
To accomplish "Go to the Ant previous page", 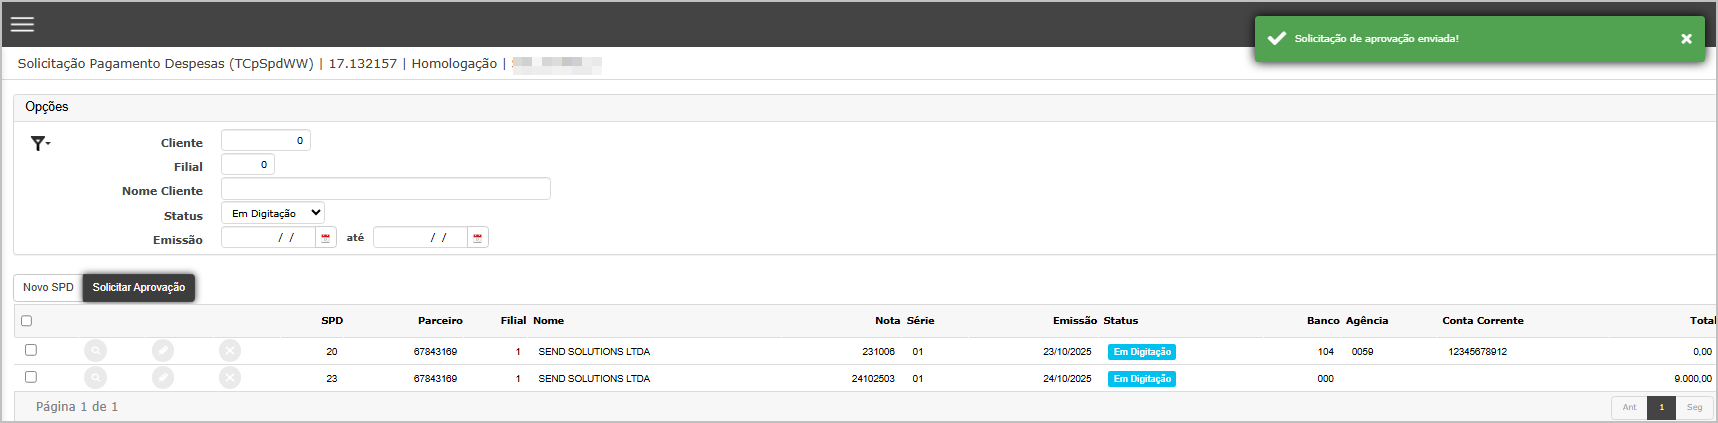I will coord(1629,408).
